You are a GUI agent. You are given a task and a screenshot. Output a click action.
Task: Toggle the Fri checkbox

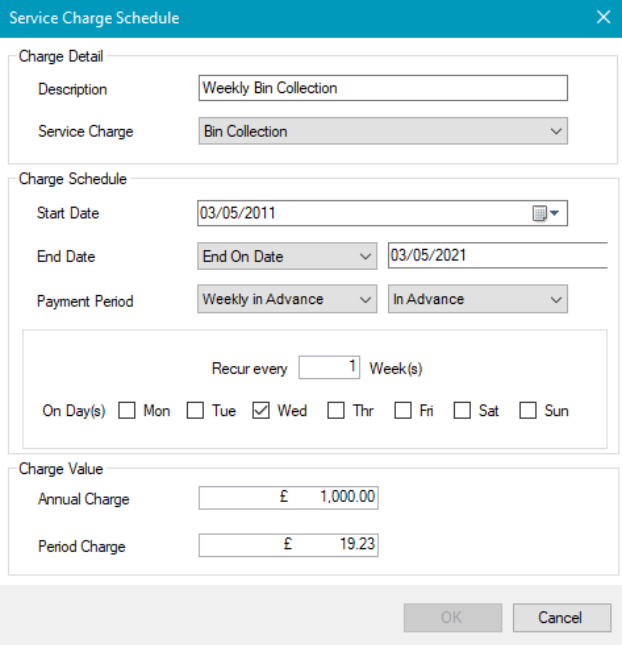point(403,410)
